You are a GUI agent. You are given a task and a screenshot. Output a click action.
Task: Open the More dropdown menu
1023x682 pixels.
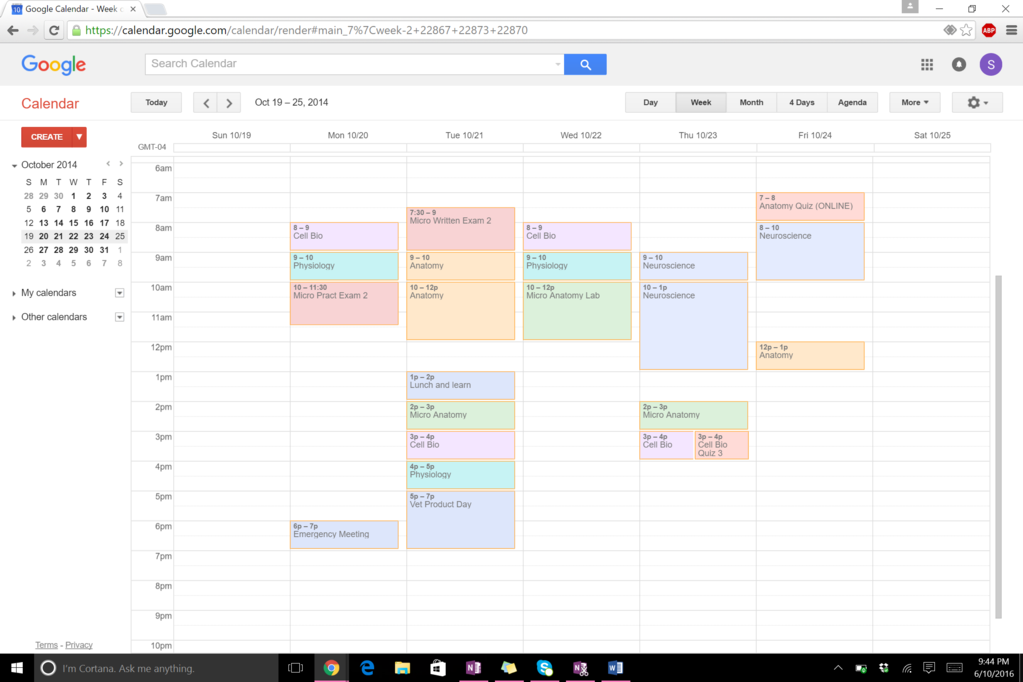point(914,102)
